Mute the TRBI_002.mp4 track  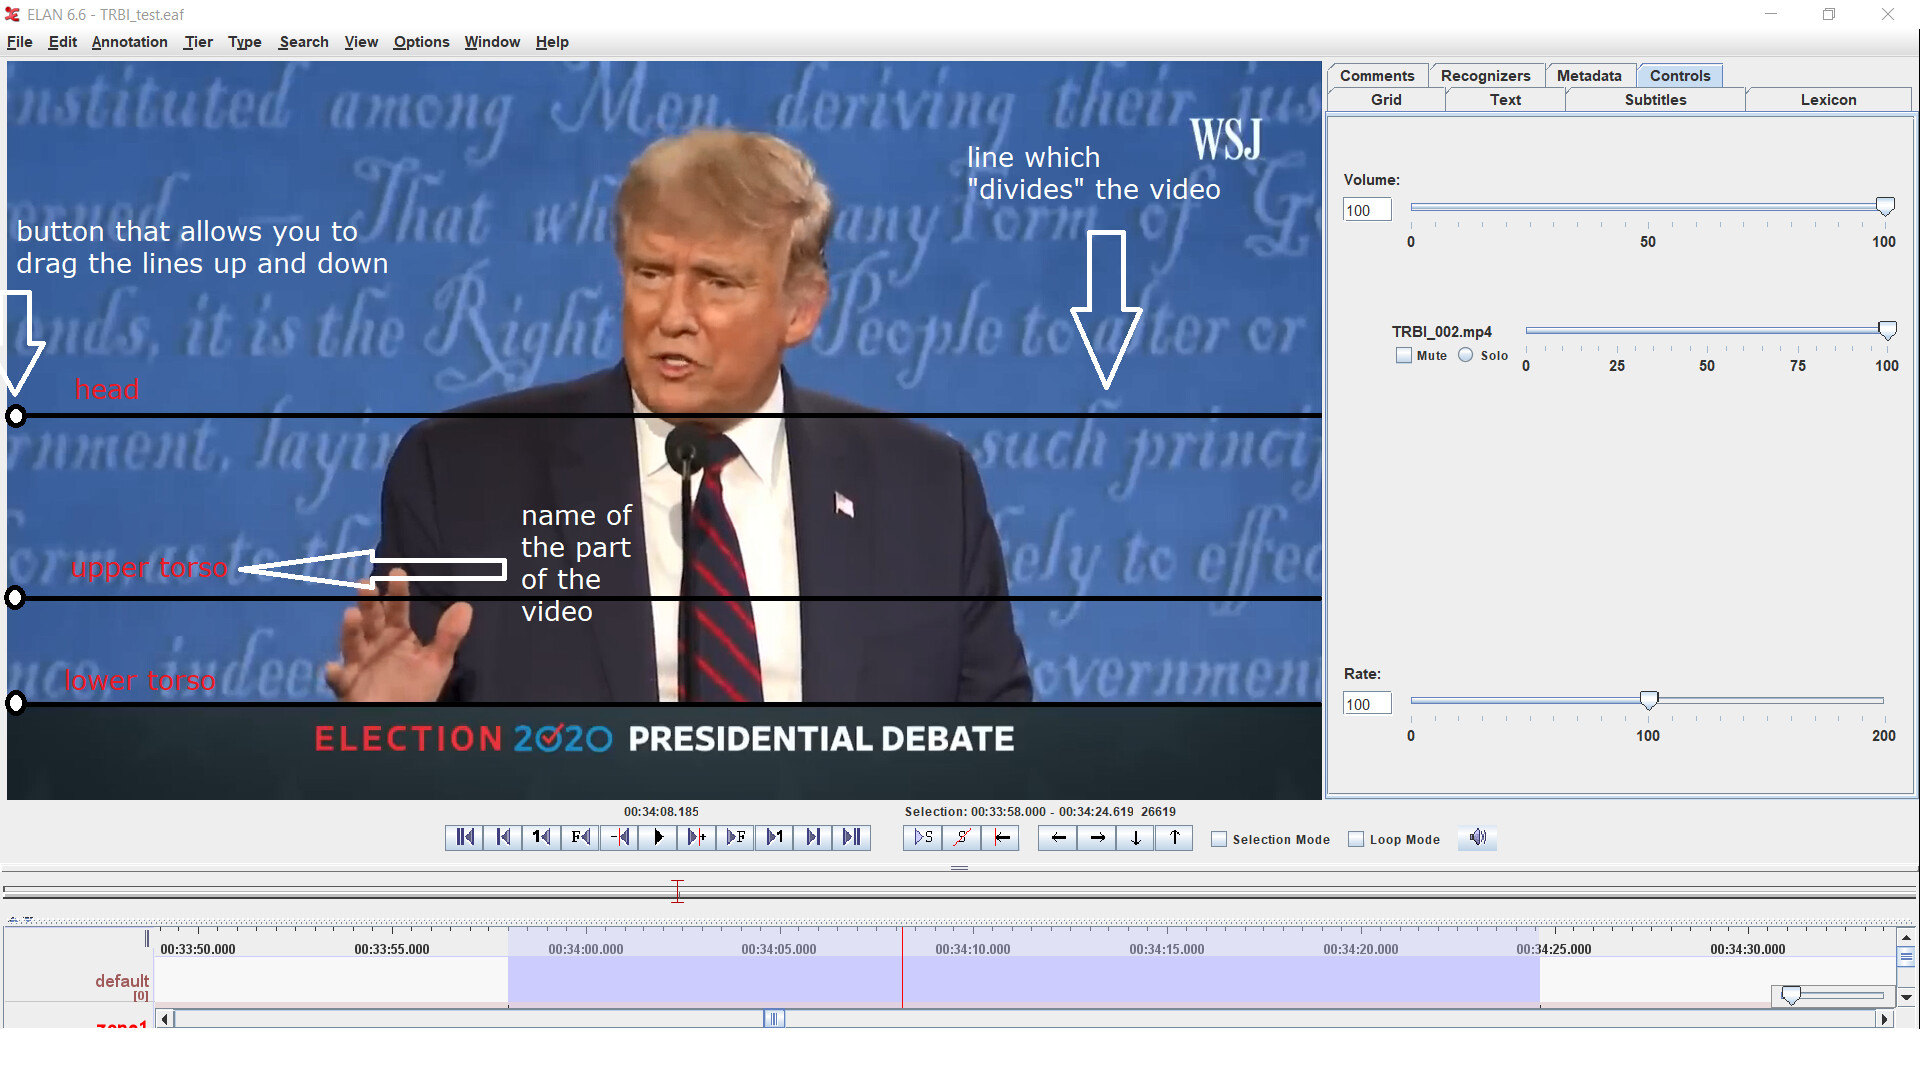point(1404,356)
